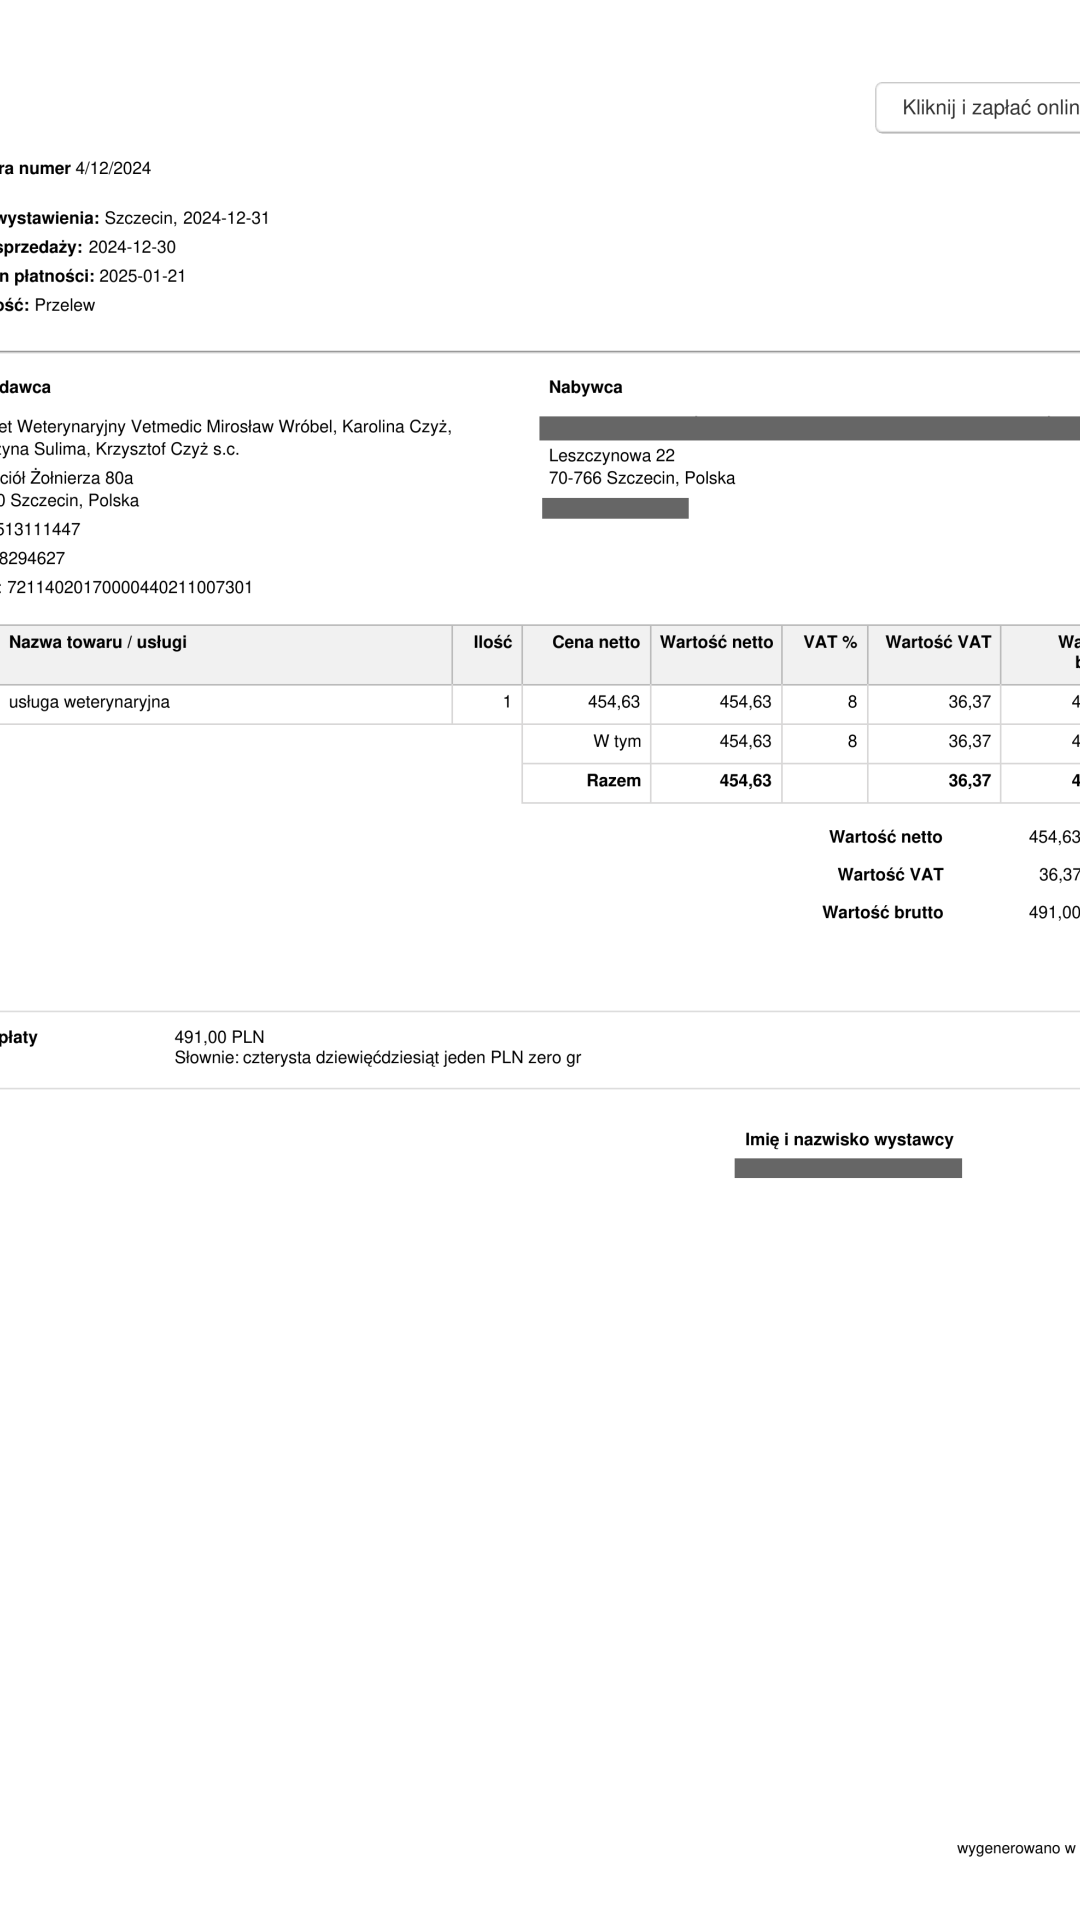Screen dimensions: 1080x1920
Task: Click the 'Wartość brutto' summary label
Action: (882, 912)
